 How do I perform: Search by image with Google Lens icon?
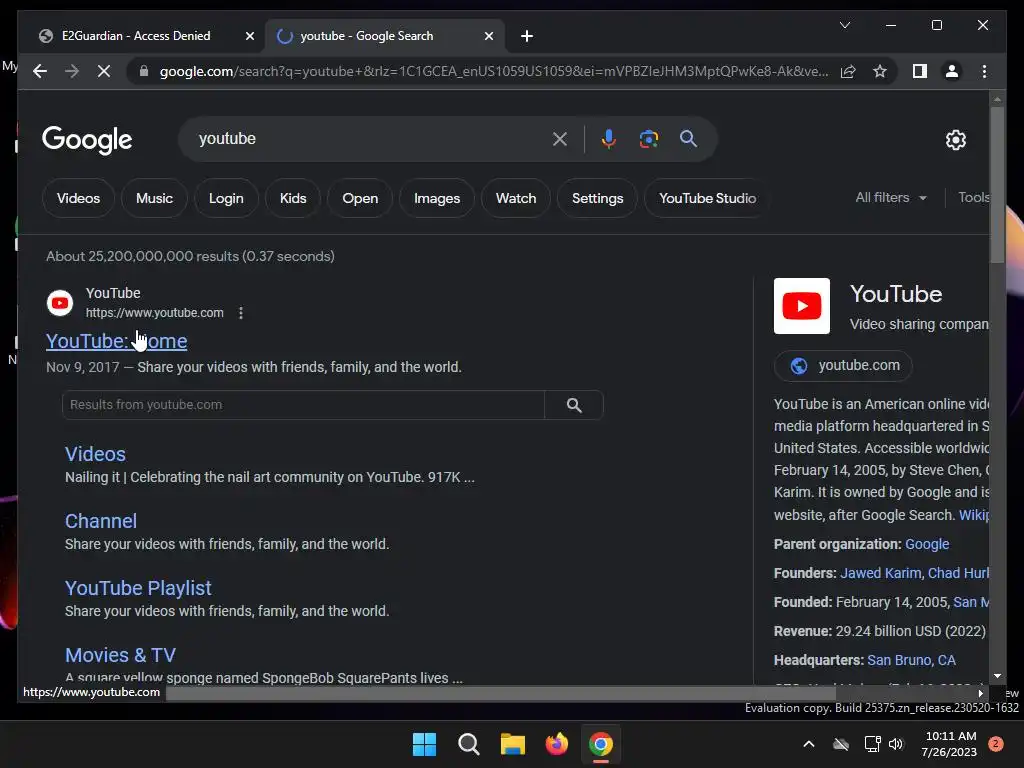[648, 138]
